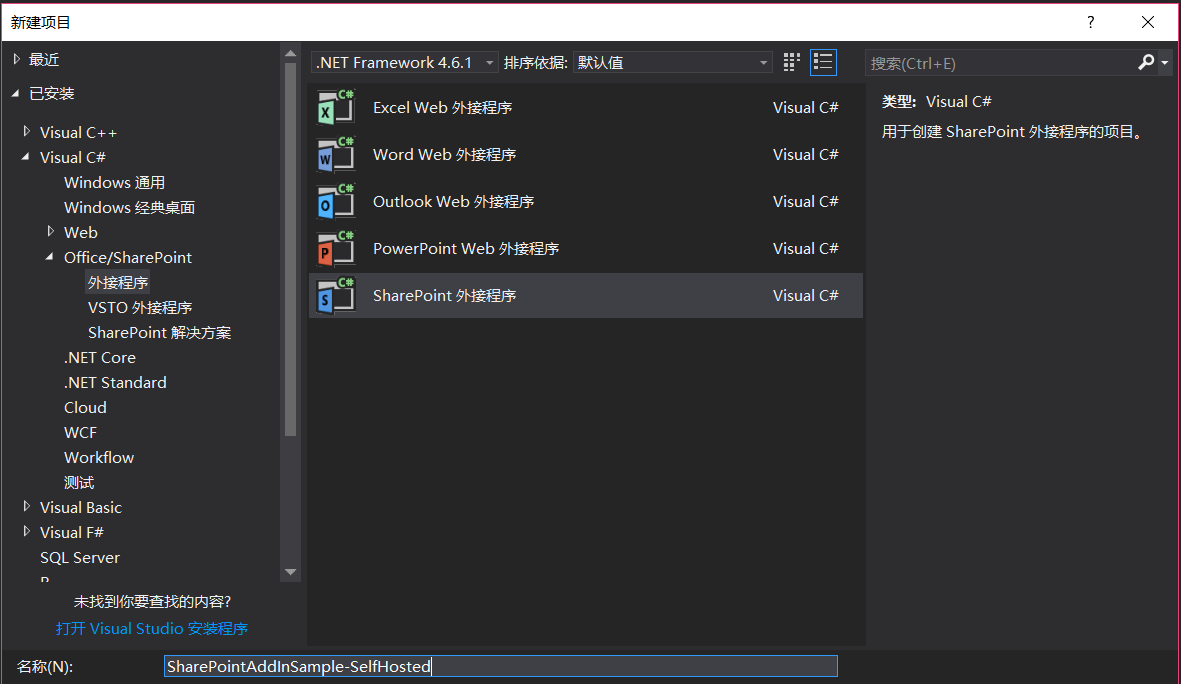
Task: Select the Excel Web 外接程序 template icon
Action: pos(334,107)
